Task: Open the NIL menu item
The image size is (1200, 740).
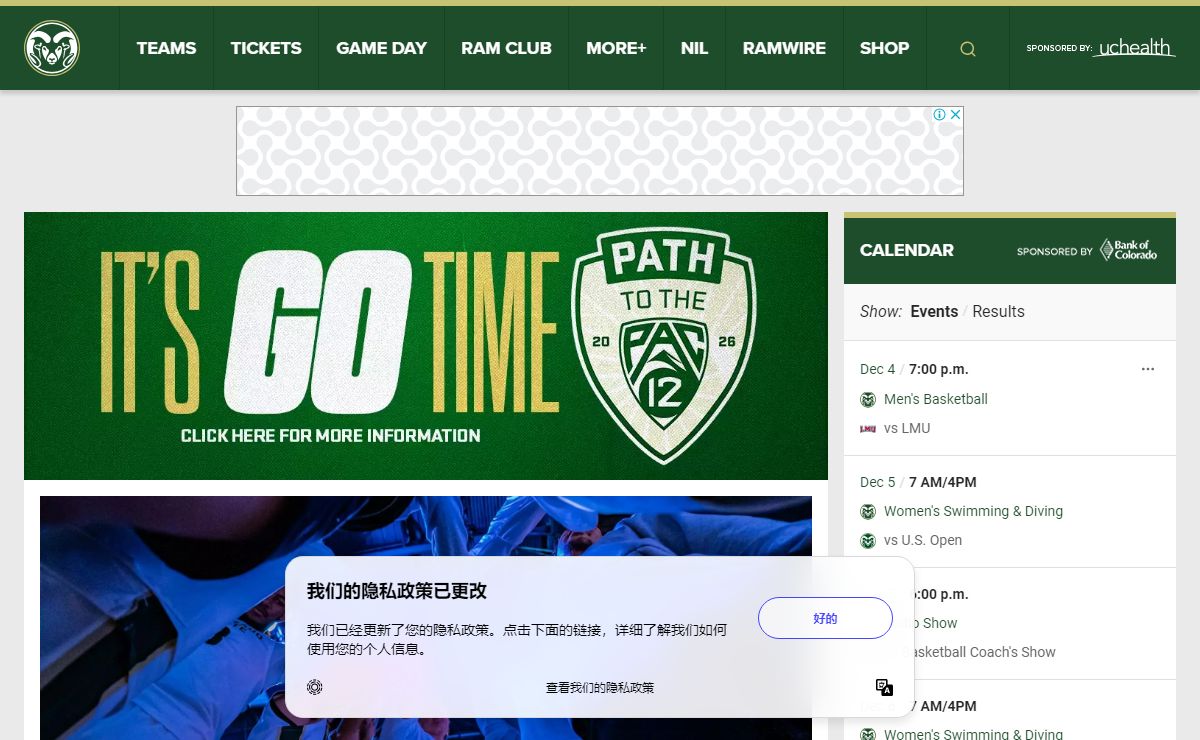Action: 694,48
